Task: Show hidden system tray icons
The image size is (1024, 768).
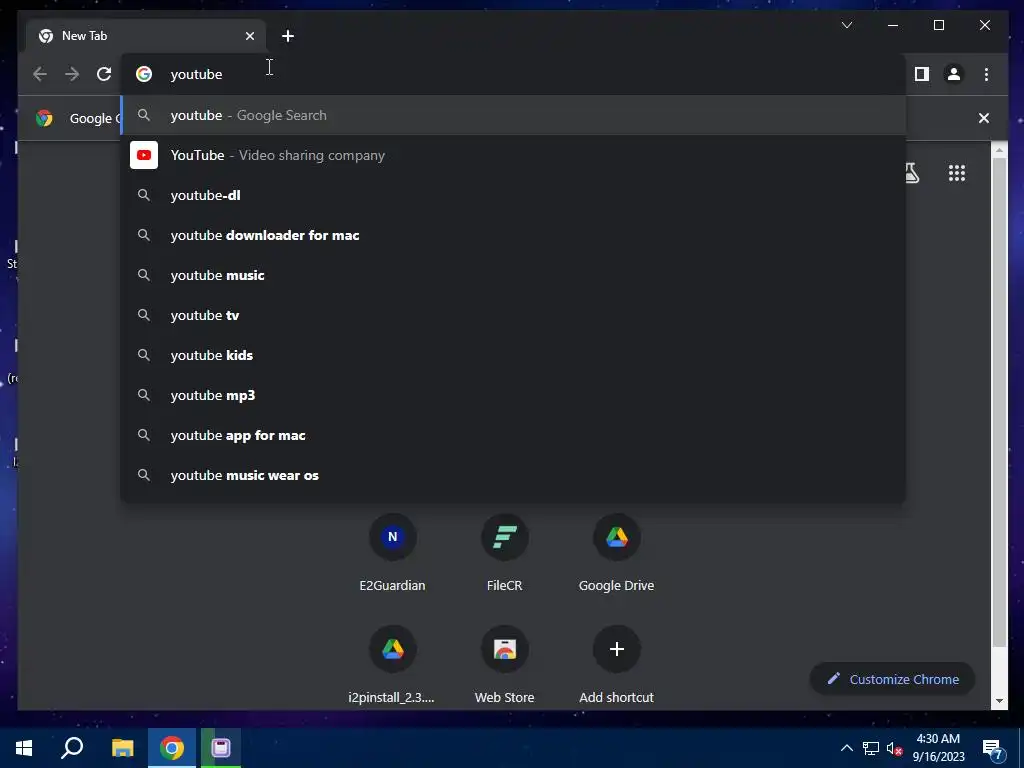Action: click(x=846, y=748)
